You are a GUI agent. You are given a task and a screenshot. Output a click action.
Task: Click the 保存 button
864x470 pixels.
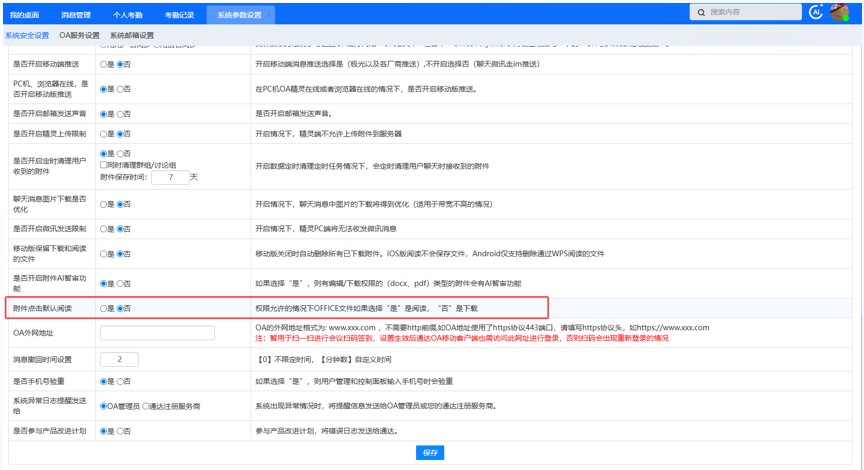pyautogui.click(x=430, y=453)
